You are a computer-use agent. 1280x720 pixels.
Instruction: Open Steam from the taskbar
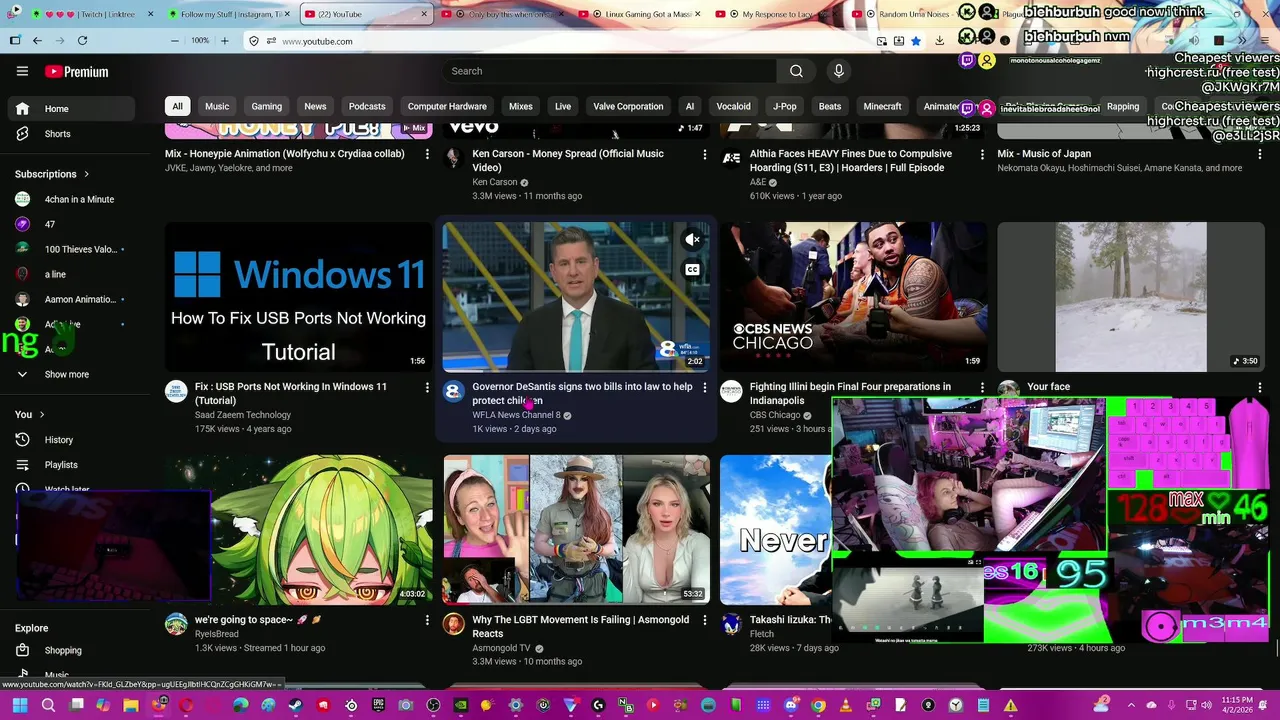tap(295, 705)
